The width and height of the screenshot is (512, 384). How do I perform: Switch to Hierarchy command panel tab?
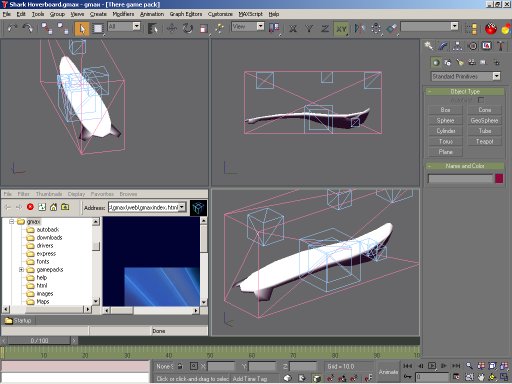click(458, 46)
